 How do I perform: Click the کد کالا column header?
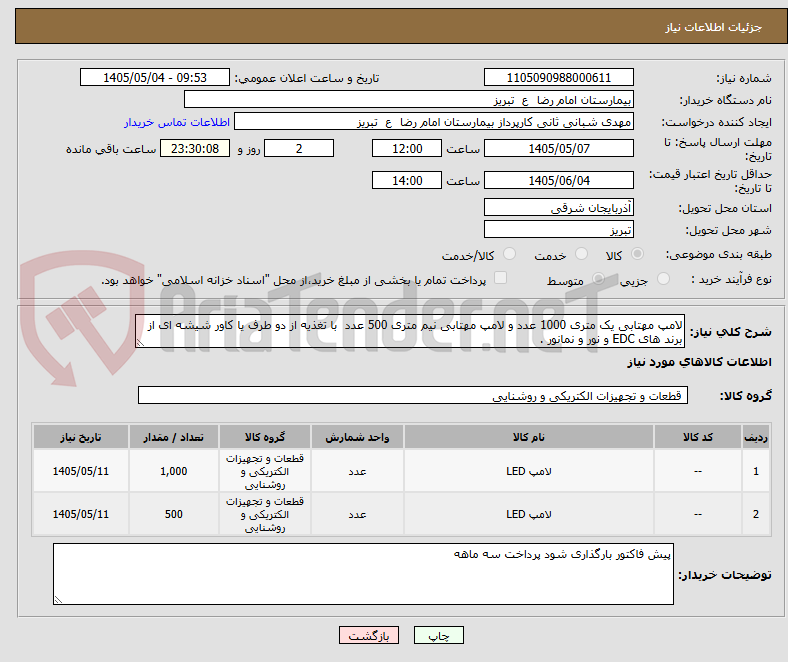click(x=698, y=437)
